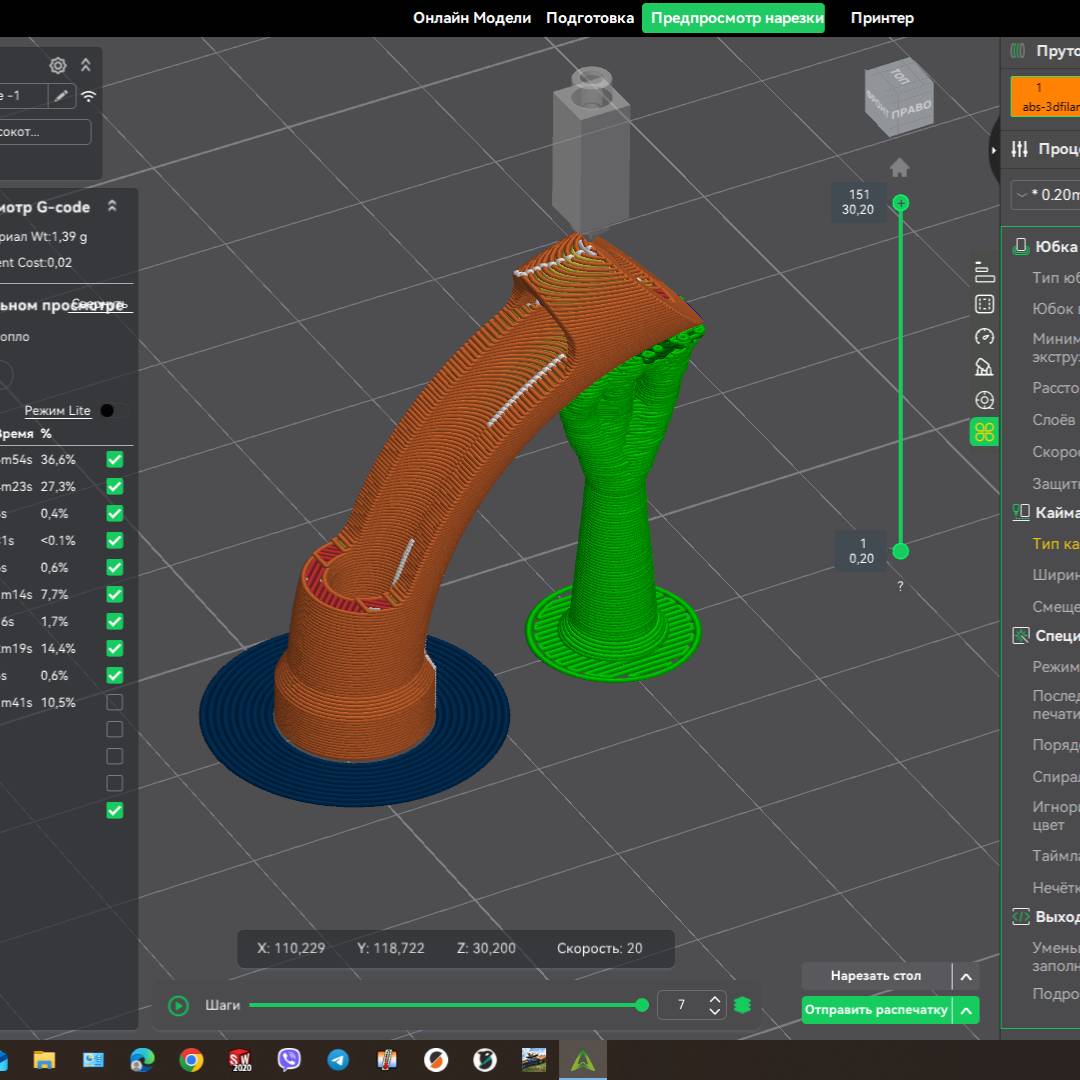This screenshot has height=1080, width=1080.
Task: Expand options arrow next to Нарезать стол
Action: coord(966,977)
